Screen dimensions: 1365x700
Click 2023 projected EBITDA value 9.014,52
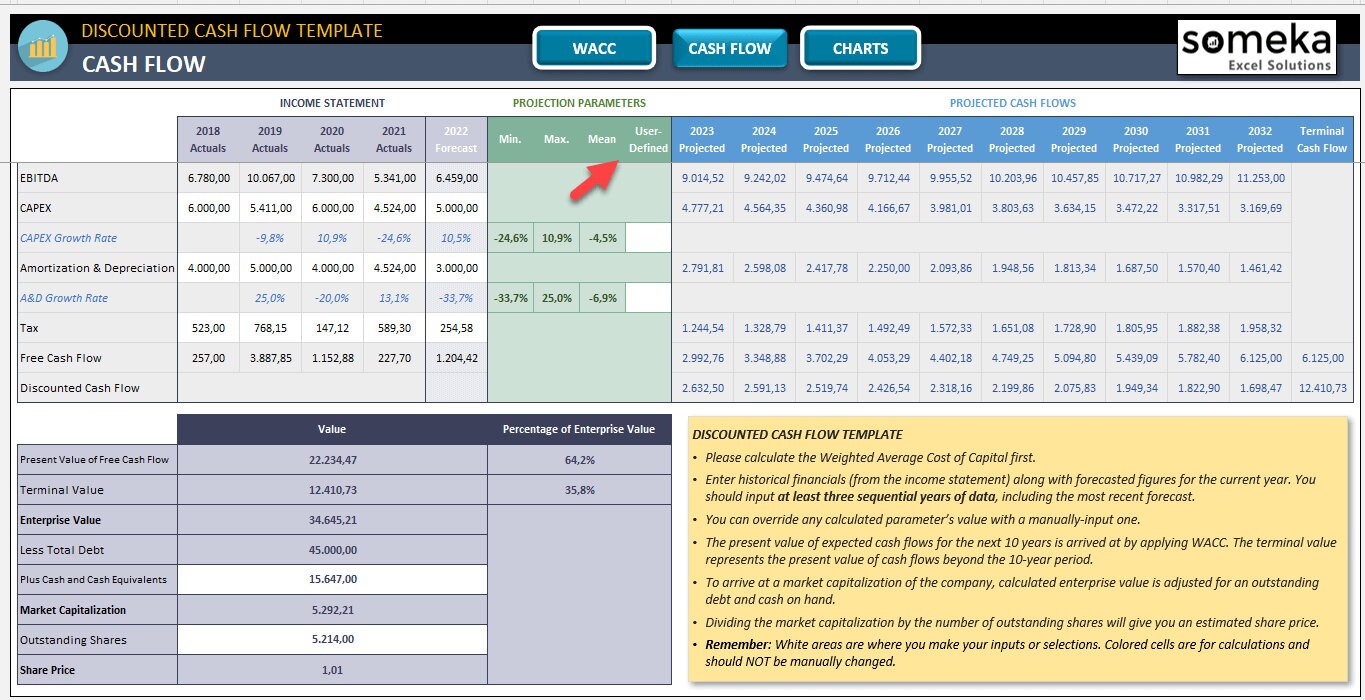(x=702, y=178)
